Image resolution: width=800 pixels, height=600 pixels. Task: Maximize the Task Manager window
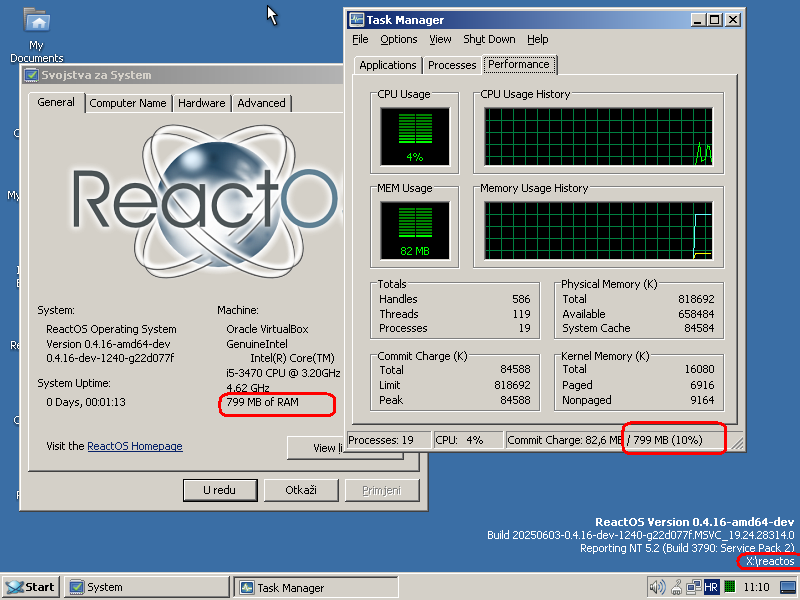715,20
